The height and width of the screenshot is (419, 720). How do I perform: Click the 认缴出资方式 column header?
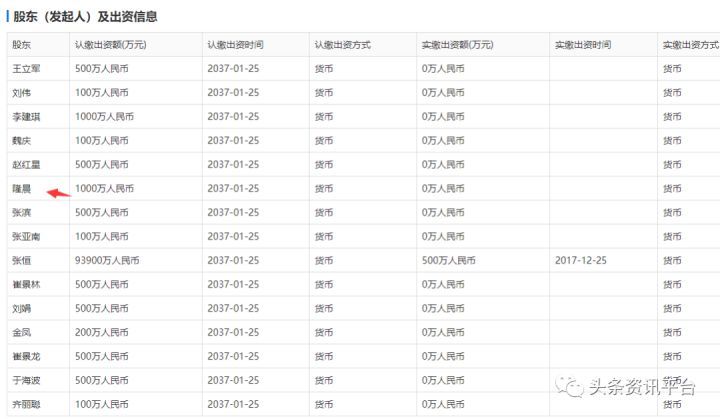point(343,45)
